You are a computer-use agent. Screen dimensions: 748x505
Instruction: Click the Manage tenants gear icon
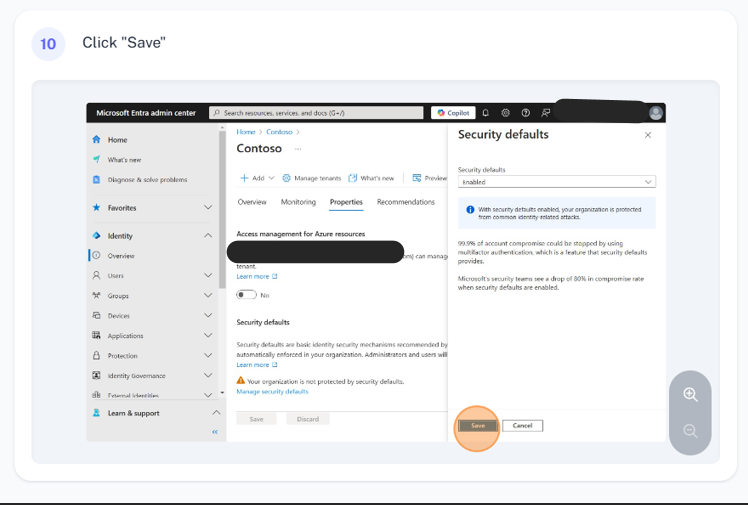286,178
